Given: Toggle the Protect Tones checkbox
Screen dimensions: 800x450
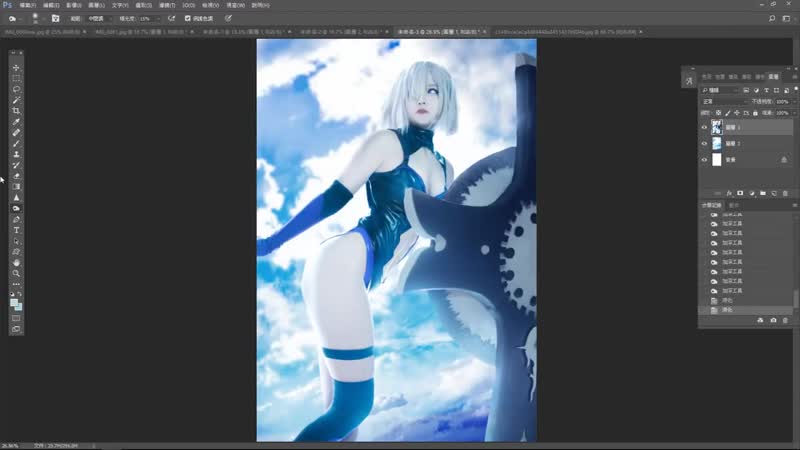Looking at the screenshot, I should pos(187,18).
